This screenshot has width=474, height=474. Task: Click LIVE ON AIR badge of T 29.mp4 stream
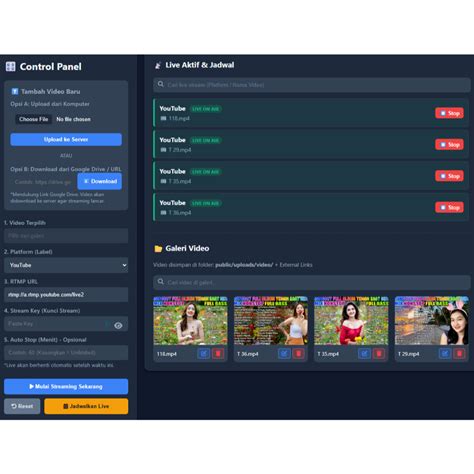(x=206, y=140)
